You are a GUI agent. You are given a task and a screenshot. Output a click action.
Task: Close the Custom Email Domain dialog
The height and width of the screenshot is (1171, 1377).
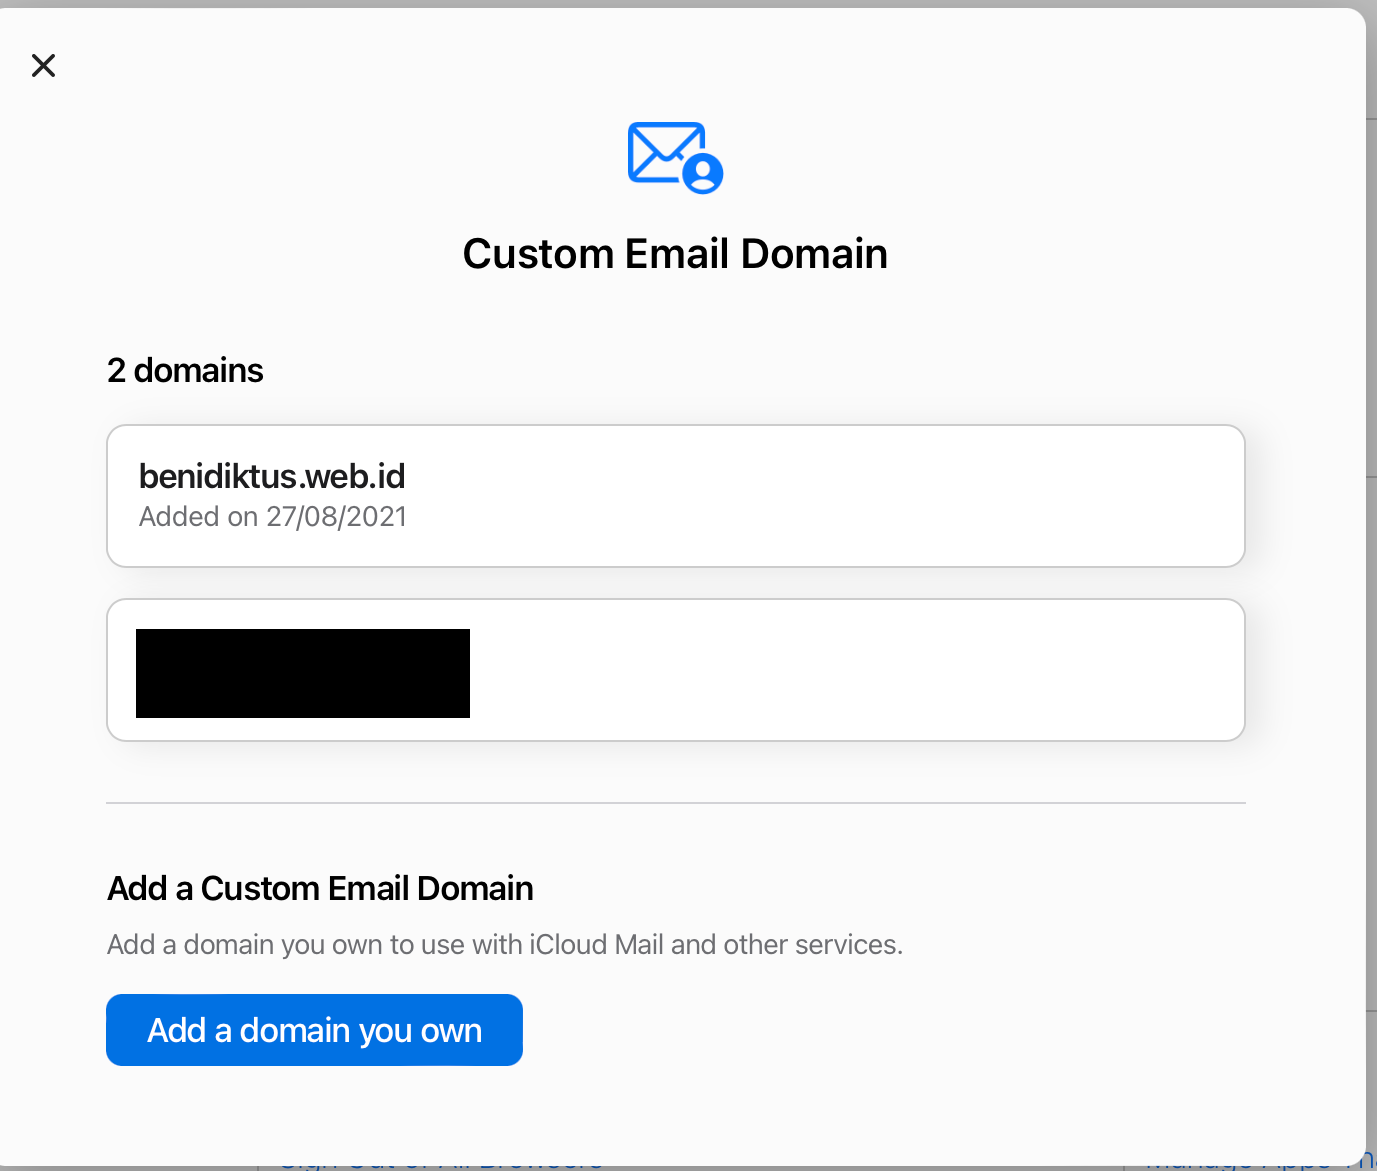(43, 66)
